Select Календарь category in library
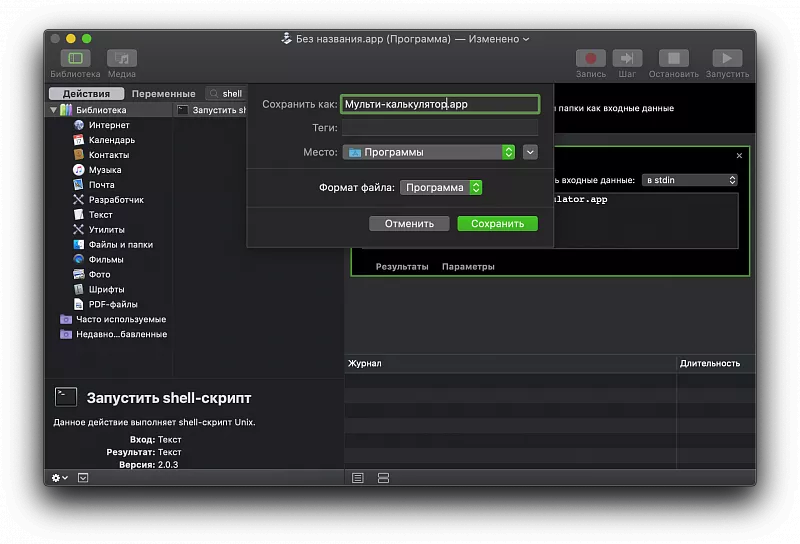This screenshot has width=800, height=544. point(111,140)
